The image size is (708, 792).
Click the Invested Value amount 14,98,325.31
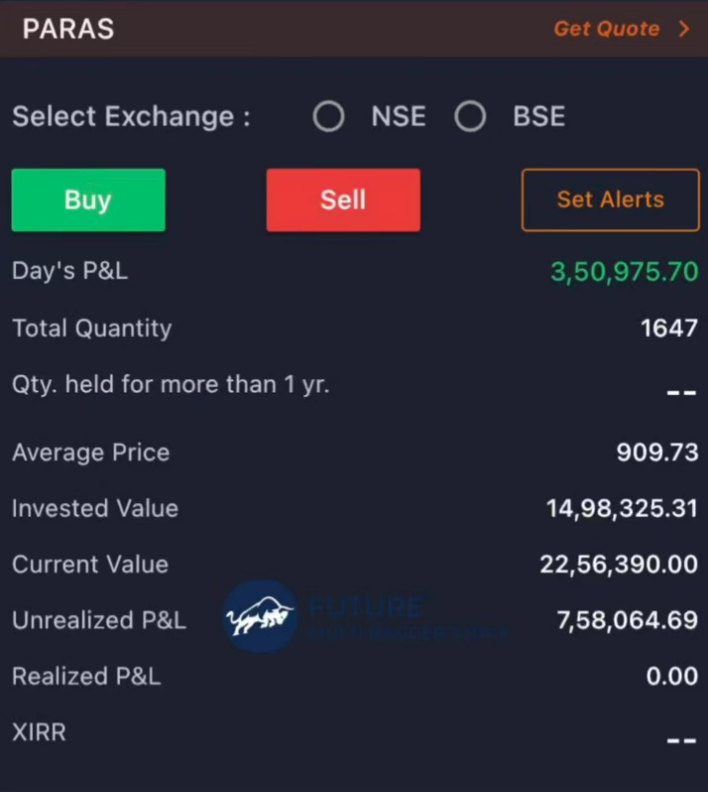[622, 508]
